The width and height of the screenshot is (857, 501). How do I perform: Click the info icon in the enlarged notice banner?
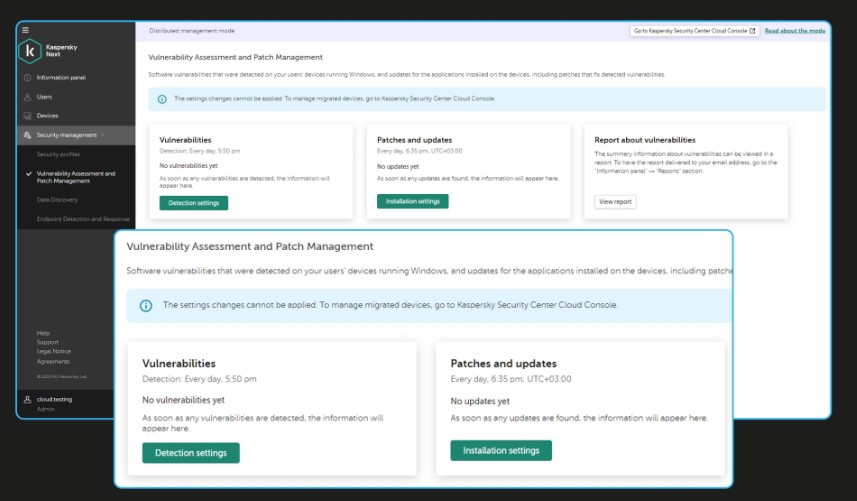(x=146, y=305)
